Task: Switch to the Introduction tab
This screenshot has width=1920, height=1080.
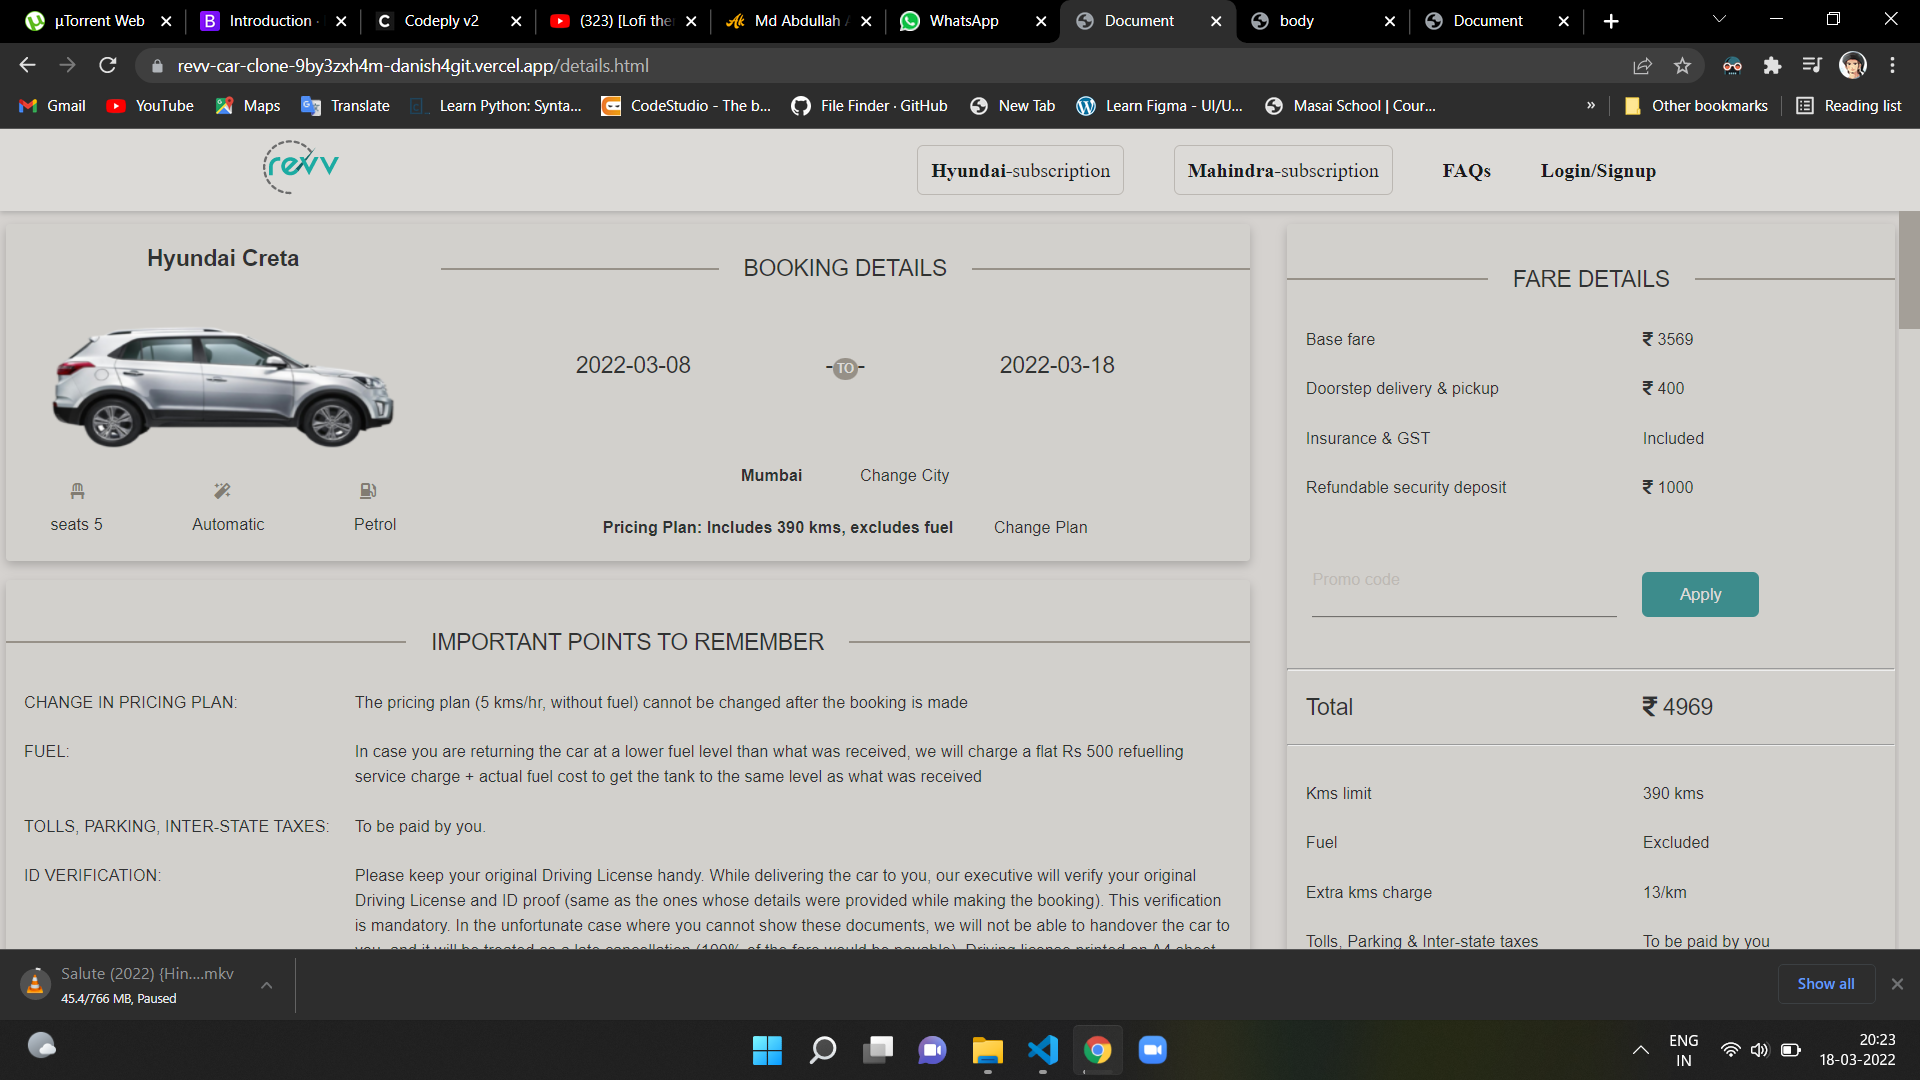Action: point(274,21)
